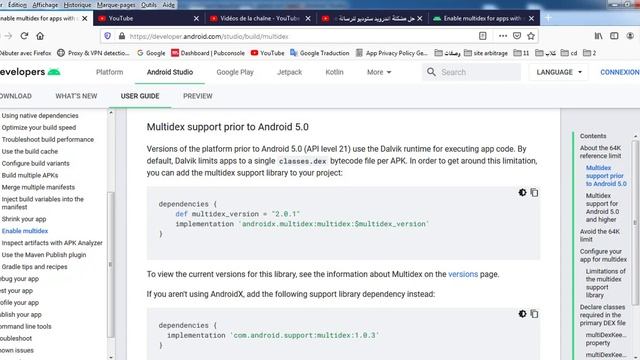Copy first dependencies code sample
This screenshot has height=360, width=640.
click(534, 192)
